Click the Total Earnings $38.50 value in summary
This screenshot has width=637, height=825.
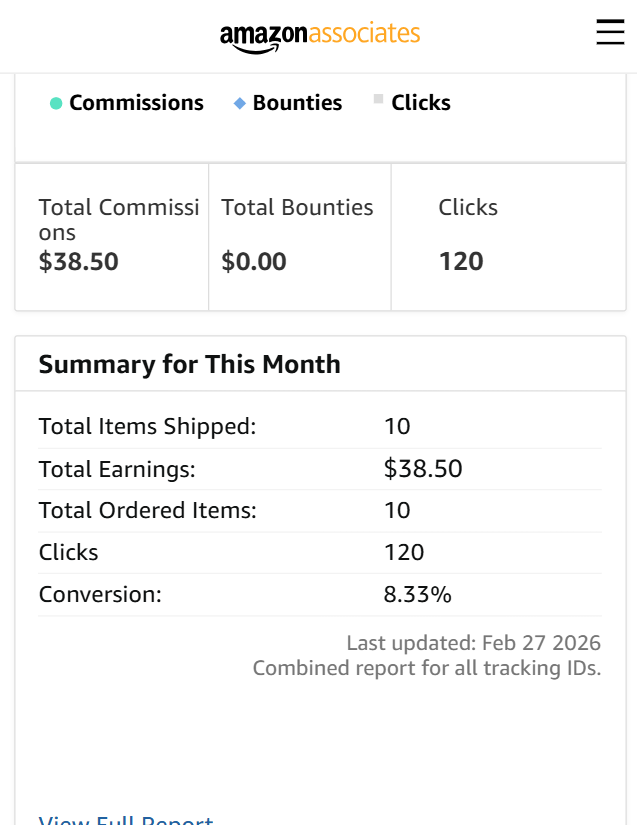423,469
